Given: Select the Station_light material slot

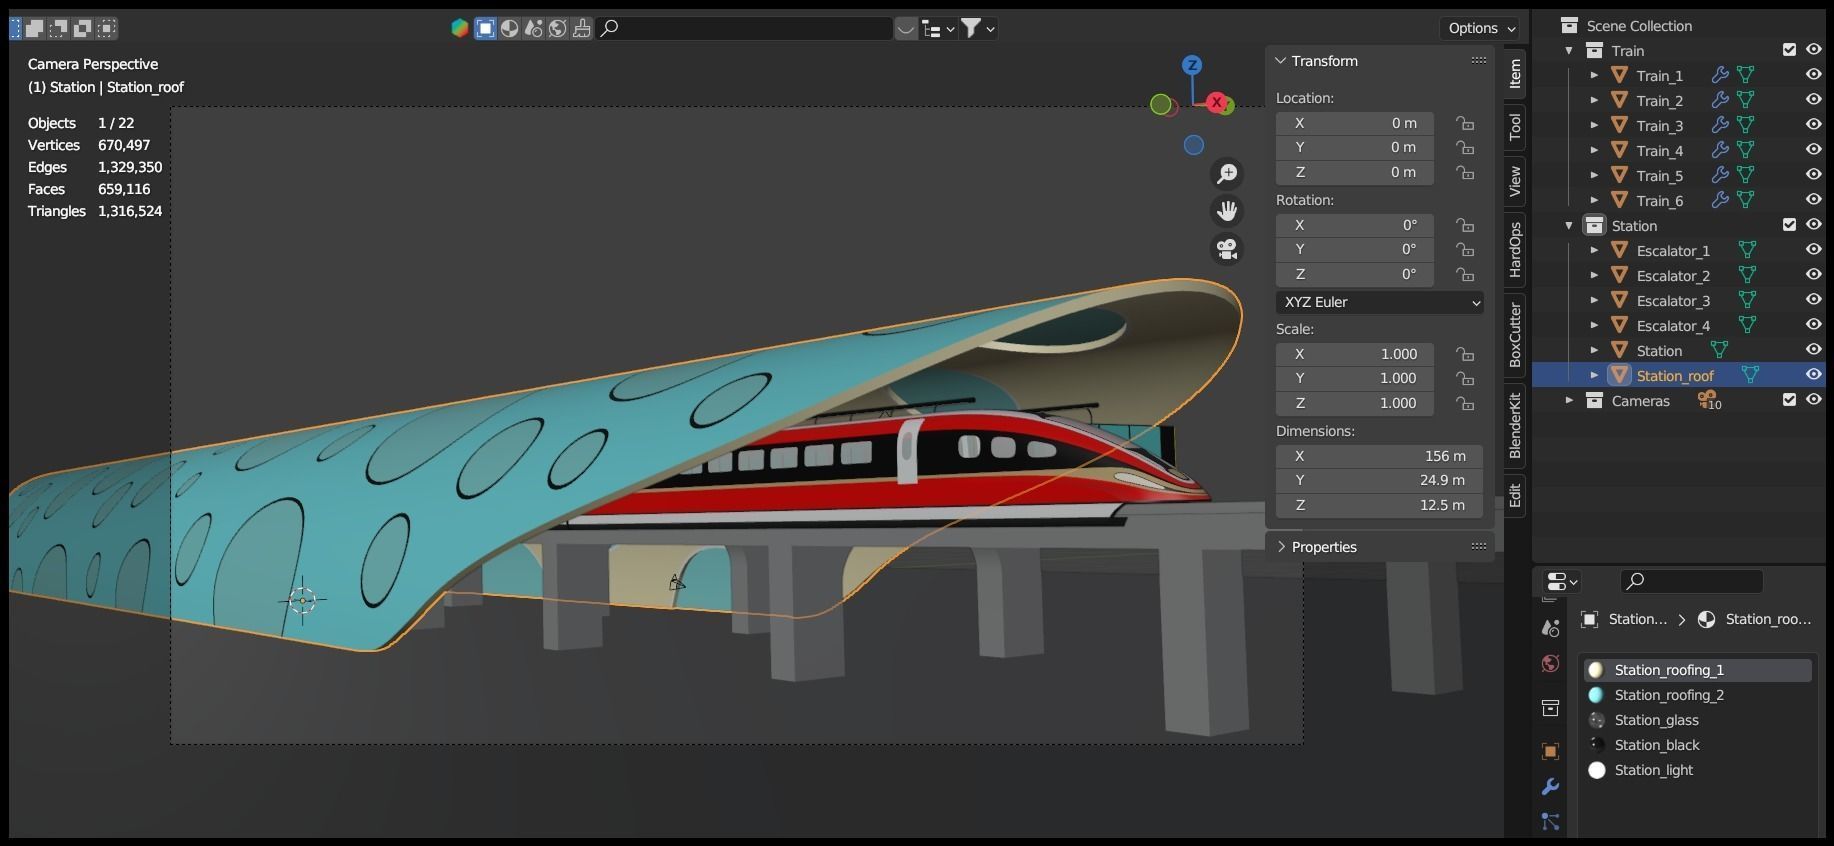Looking at the screenshot, I should (x=1698, y=770).
